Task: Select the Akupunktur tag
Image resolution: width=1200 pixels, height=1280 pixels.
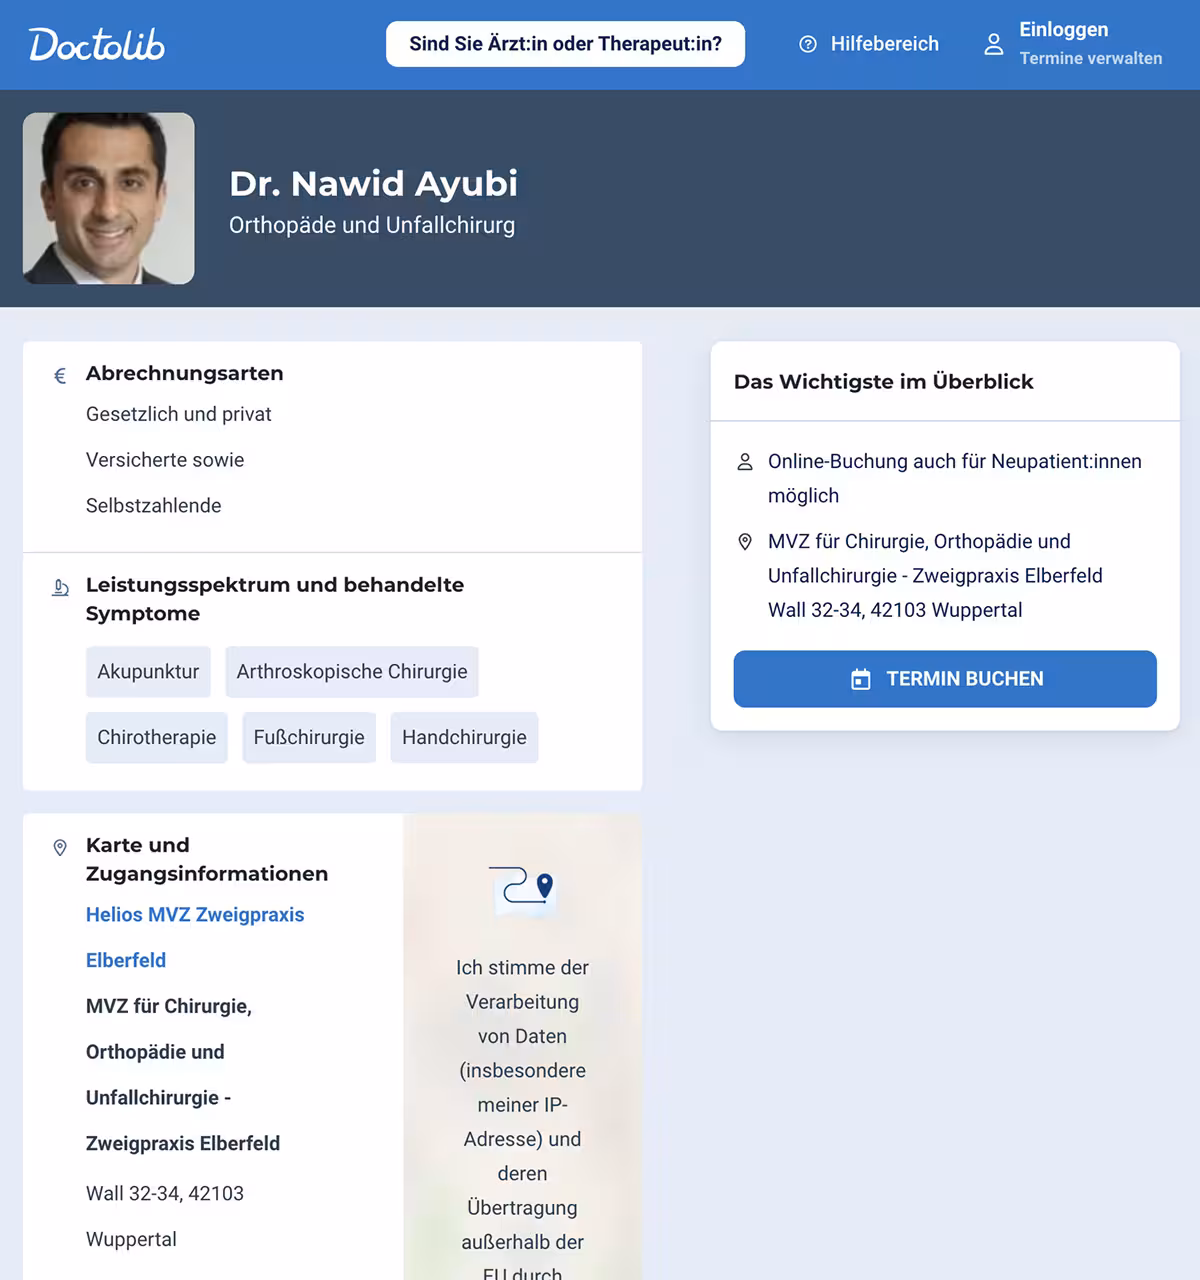Action: pyautogui.click(x=148, y=672)
